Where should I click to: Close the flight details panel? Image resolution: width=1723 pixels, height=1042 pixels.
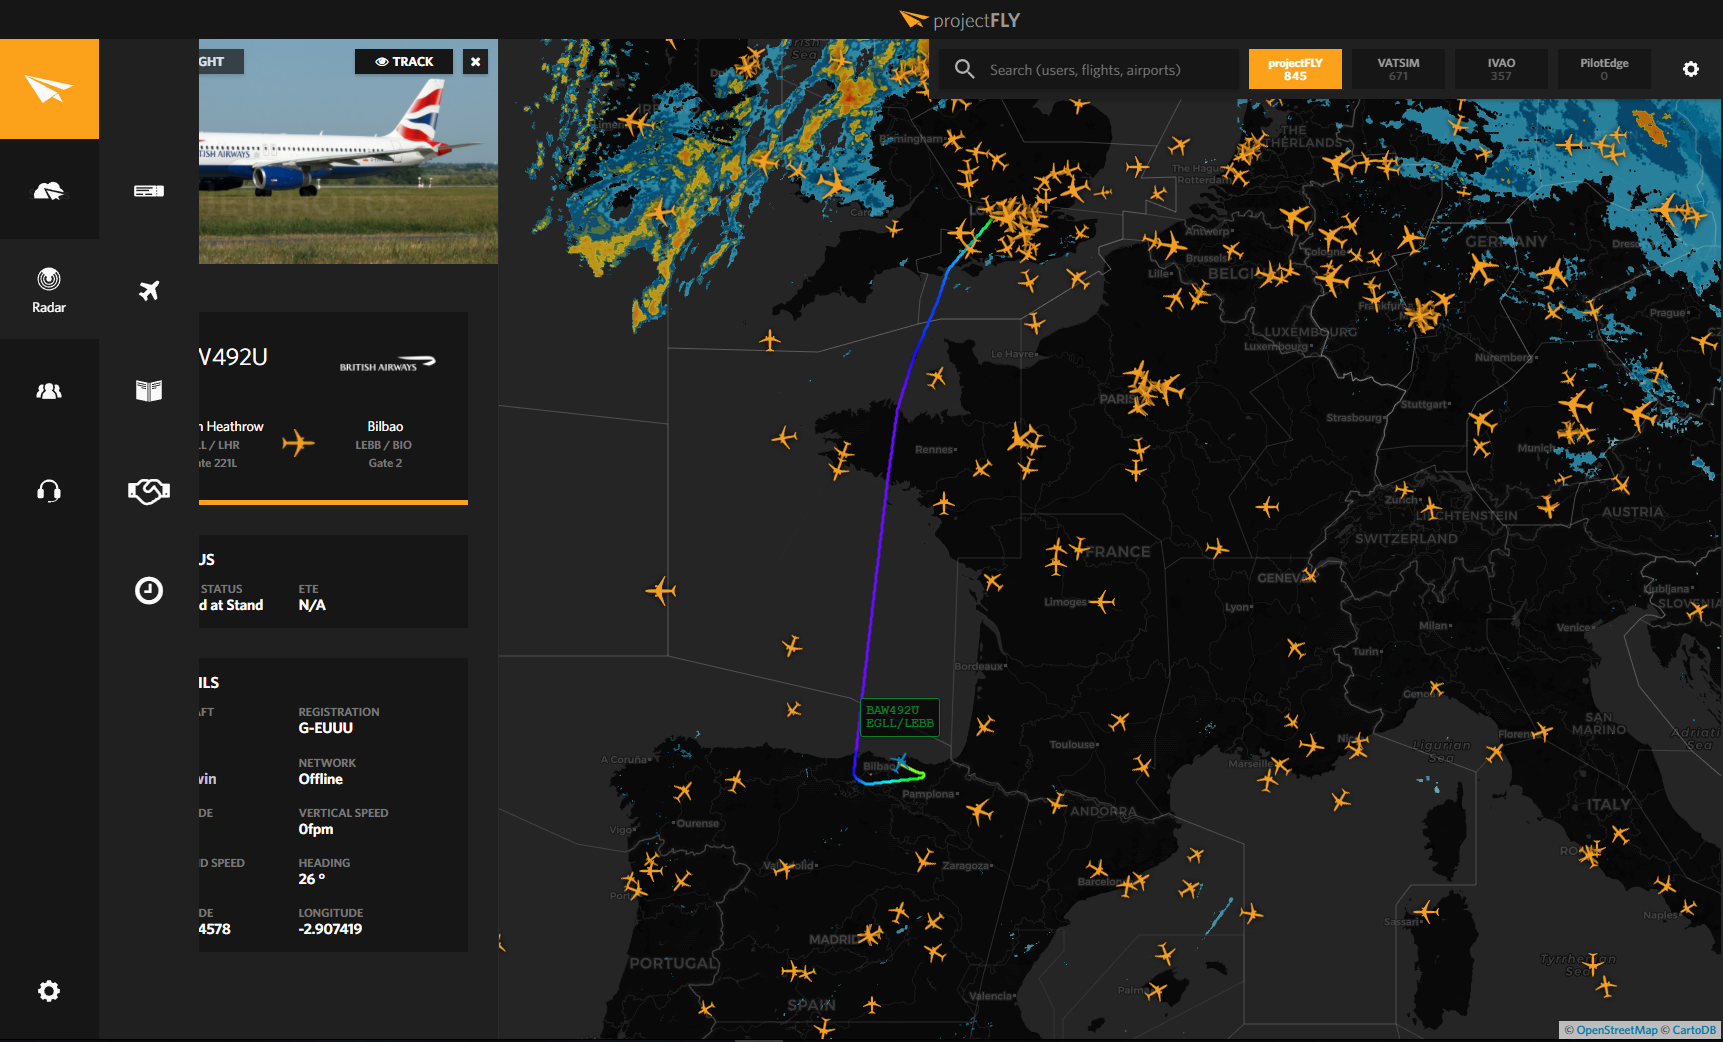point(476,61)
